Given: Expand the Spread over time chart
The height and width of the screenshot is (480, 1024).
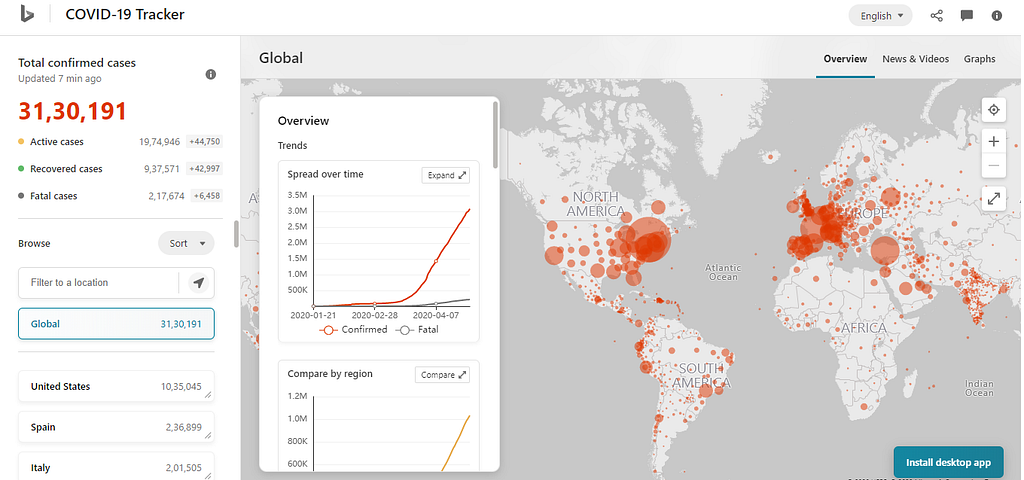Looking at the screenshot, I should [x=447, y=175].
